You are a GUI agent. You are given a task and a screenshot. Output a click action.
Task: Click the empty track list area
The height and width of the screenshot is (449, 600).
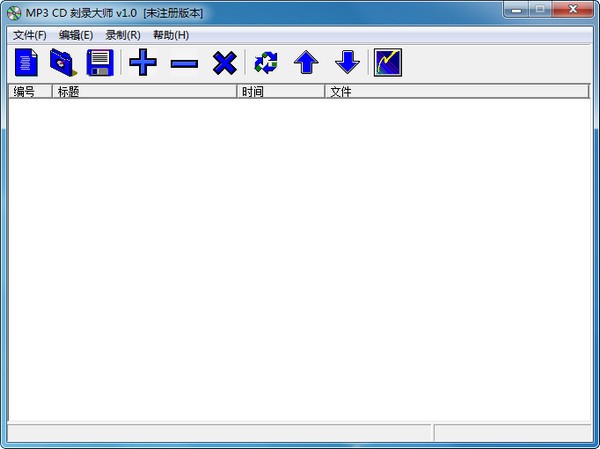pos(300,260)
